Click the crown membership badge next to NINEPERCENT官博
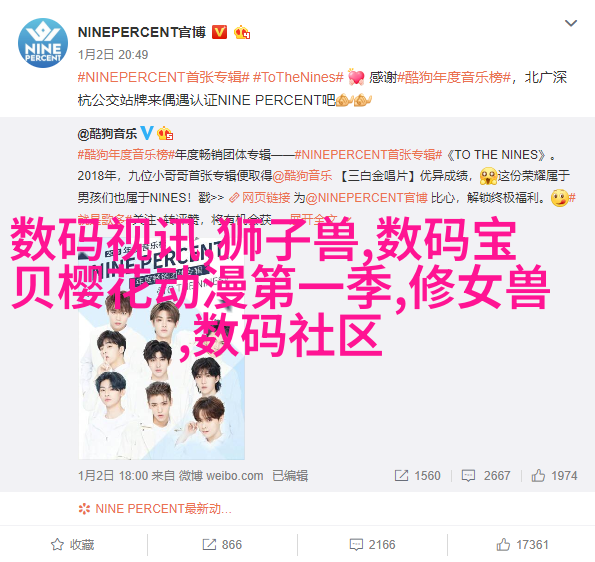The width and height of the screenshot is (595, 562). point(242,33)
